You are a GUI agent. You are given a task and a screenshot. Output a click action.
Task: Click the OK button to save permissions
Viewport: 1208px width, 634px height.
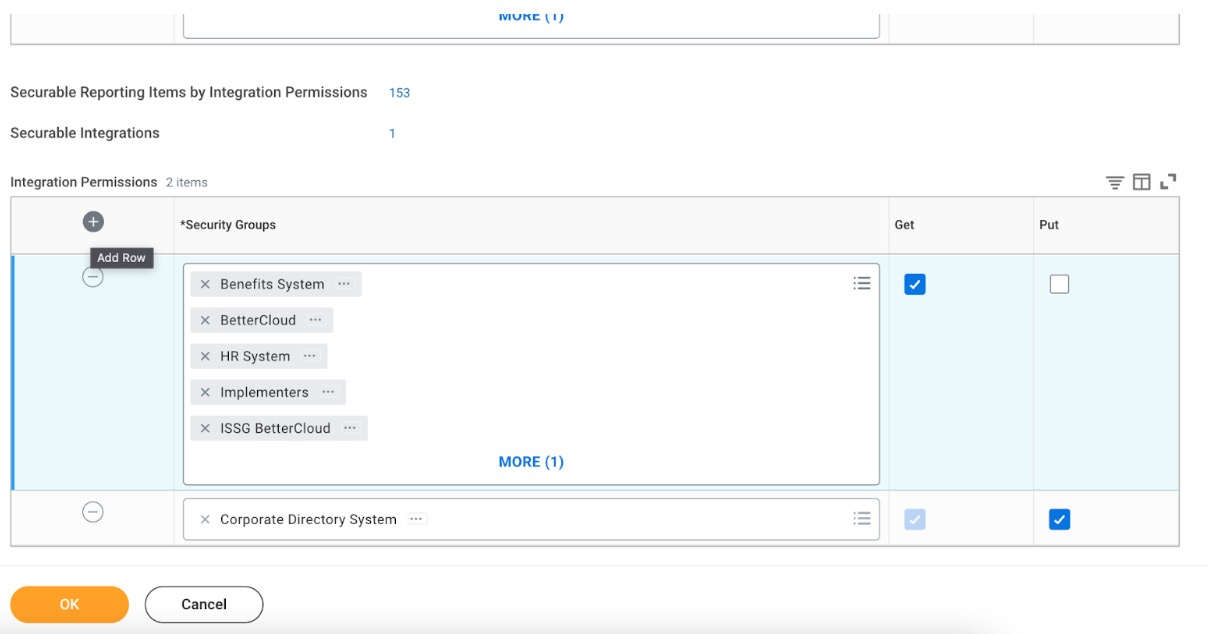tap(68, 604)
